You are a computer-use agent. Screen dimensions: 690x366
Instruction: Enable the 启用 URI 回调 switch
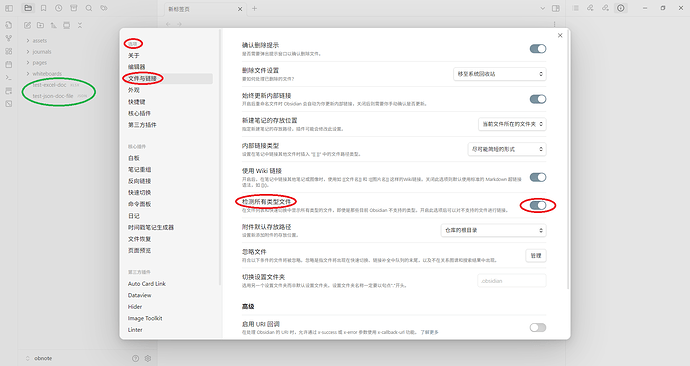[538, 328]
